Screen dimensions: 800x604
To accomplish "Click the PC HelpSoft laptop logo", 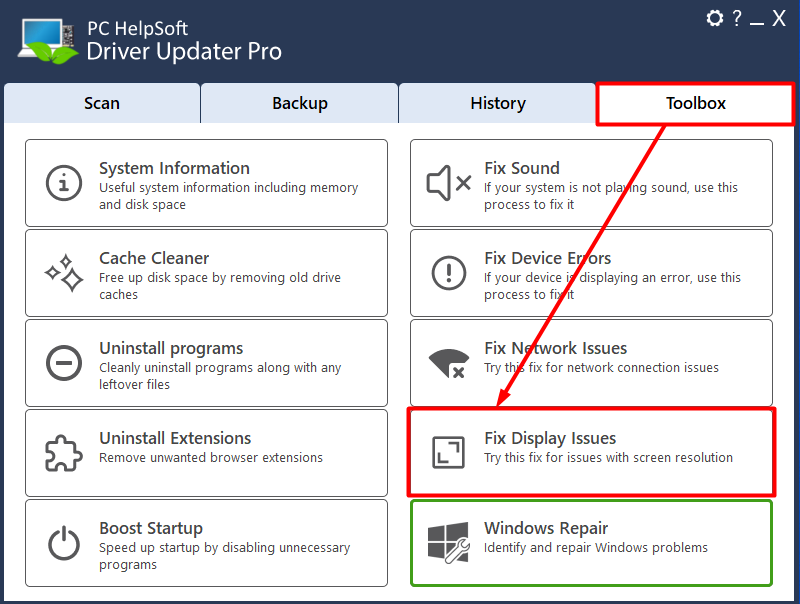I will pyautogui.click(x=48, y=41).
